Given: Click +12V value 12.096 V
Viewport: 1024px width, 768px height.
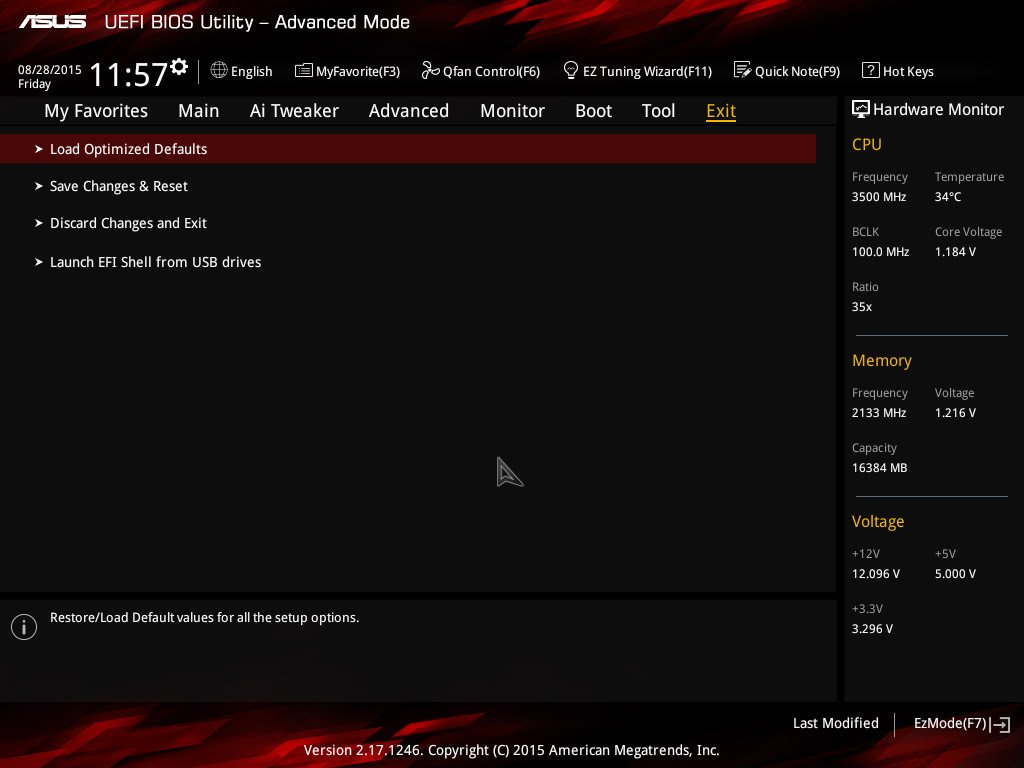Looking at the screenshot, I should point(876,573).
